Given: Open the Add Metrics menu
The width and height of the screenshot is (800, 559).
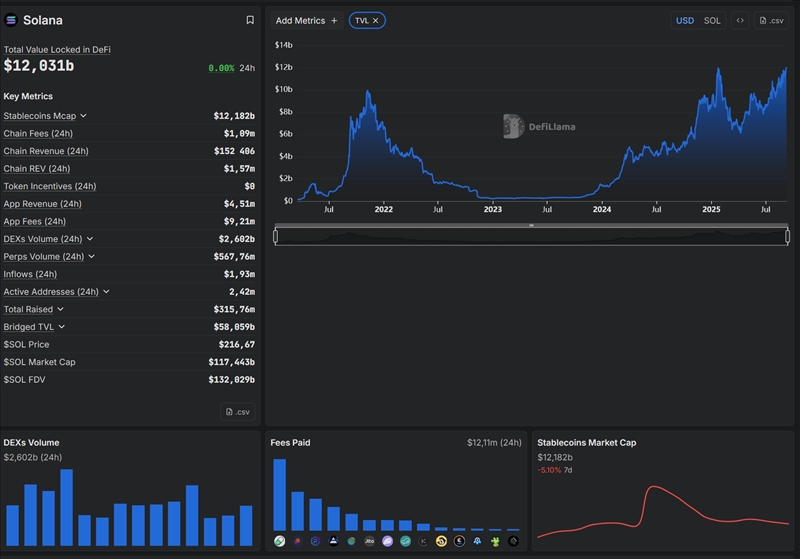Looking at the screenshot, I should [x=306, y=20].
